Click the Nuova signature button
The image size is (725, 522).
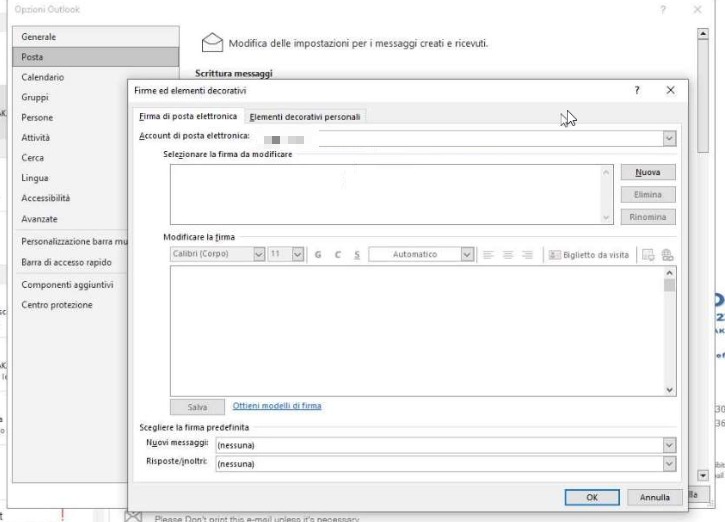tap(648, 172)
